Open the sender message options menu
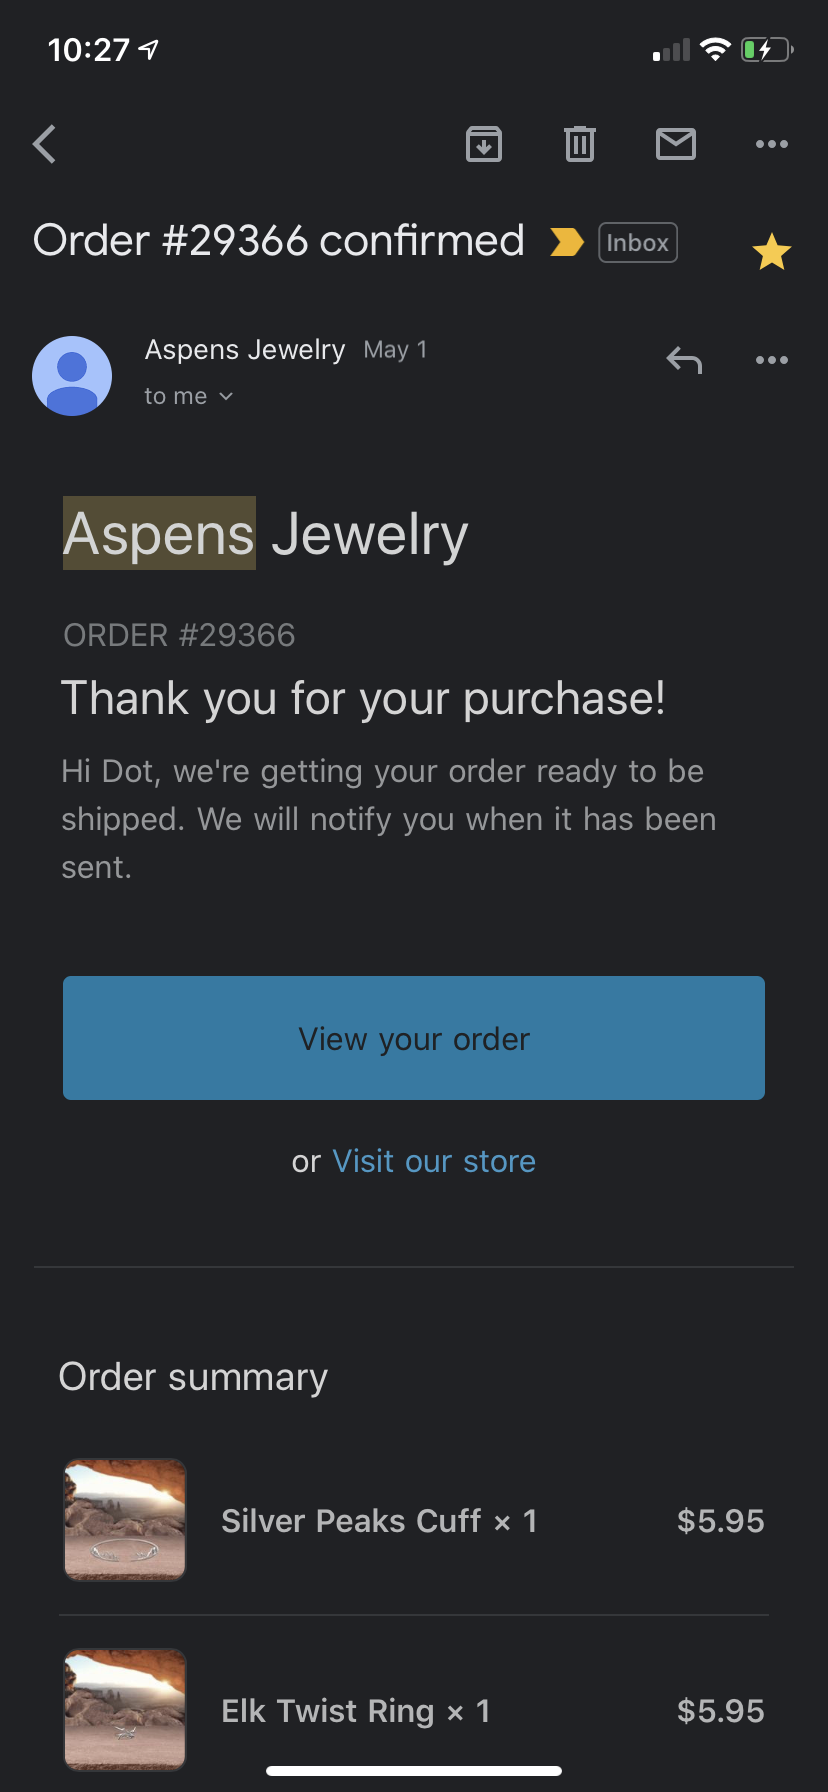This screenshot has width=828, height=1792. [x=772, y=360]
